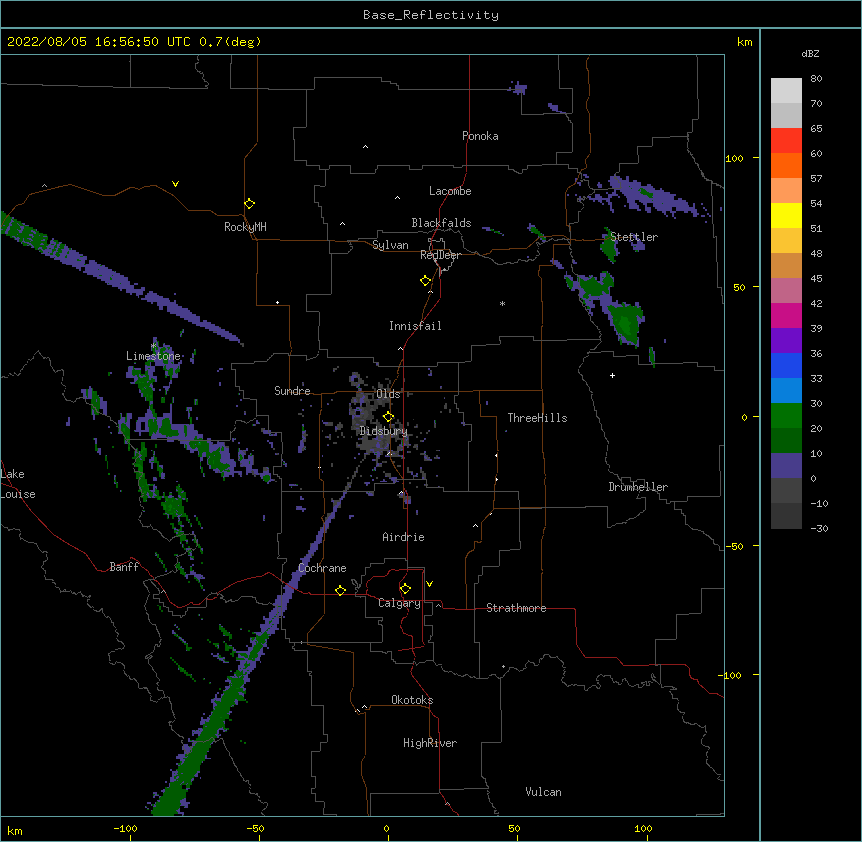
Task: Click the ThreeHills town label
Action: [538, 418]
